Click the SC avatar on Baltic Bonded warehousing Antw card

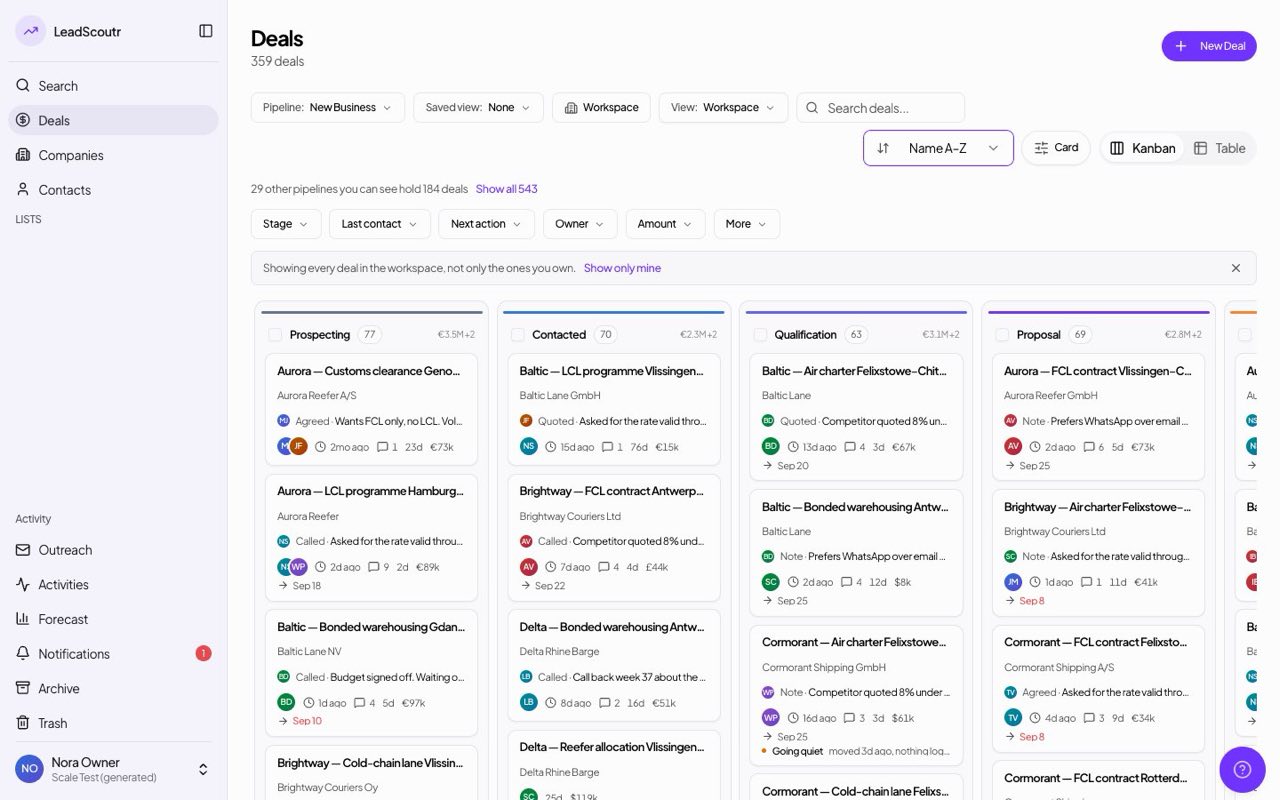tap(771, 582)
